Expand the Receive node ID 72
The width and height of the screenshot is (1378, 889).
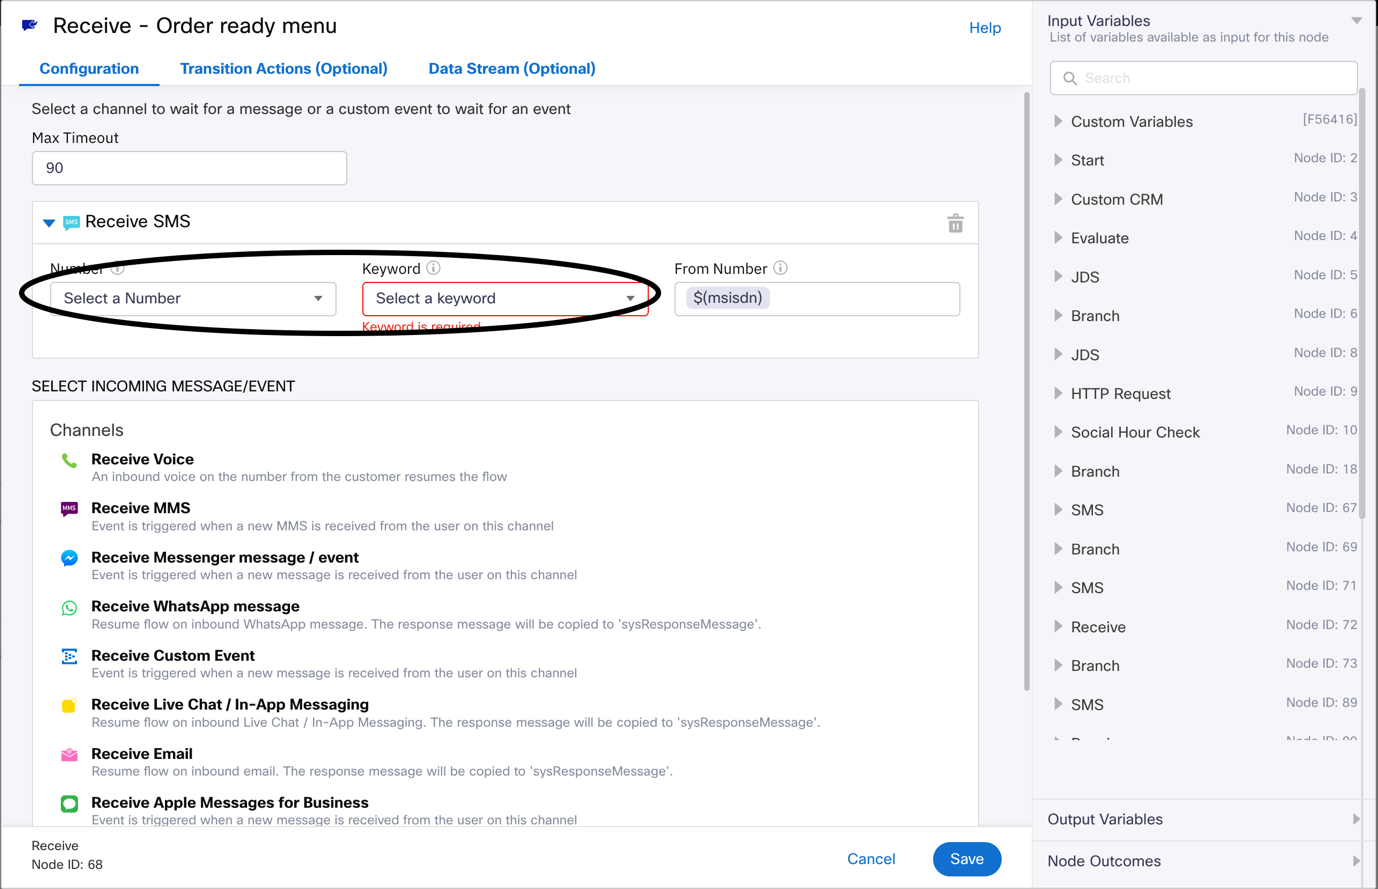pos(1058,627)
